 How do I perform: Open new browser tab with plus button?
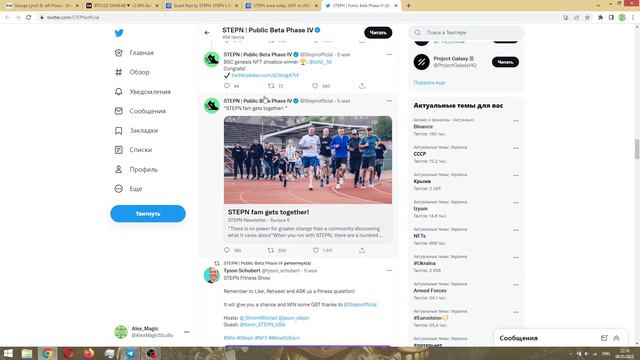[x=408, y=6]
